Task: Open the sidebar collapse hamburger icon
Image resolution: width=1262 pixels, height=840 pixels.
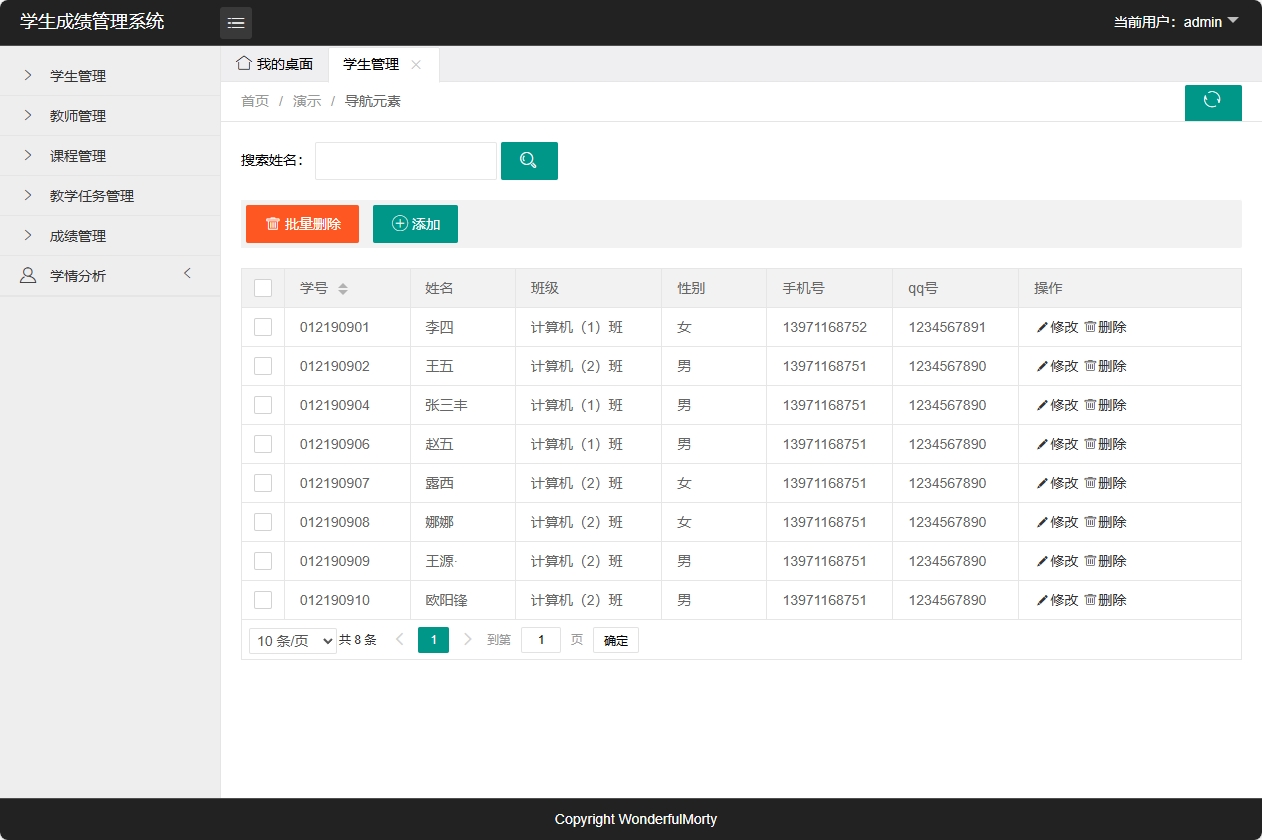Action: (x=236, y=22)
